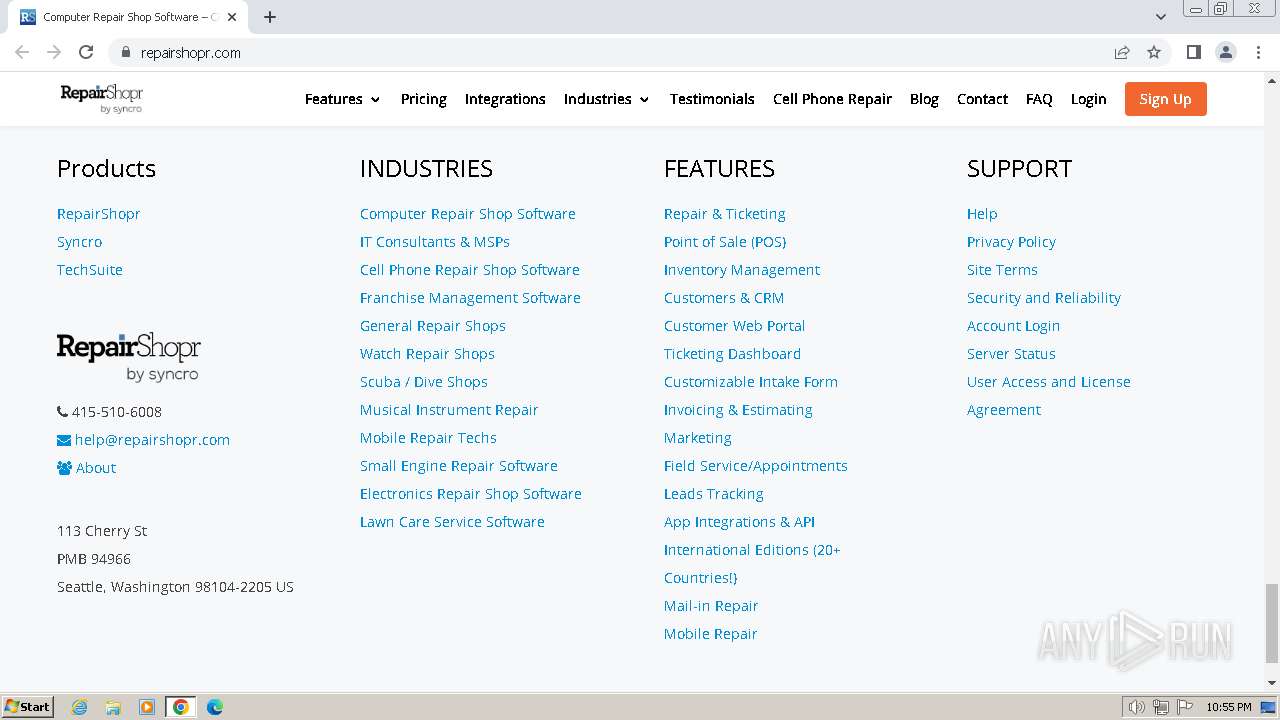Open Chrome three-dot menu

[x=1258, y=52]
